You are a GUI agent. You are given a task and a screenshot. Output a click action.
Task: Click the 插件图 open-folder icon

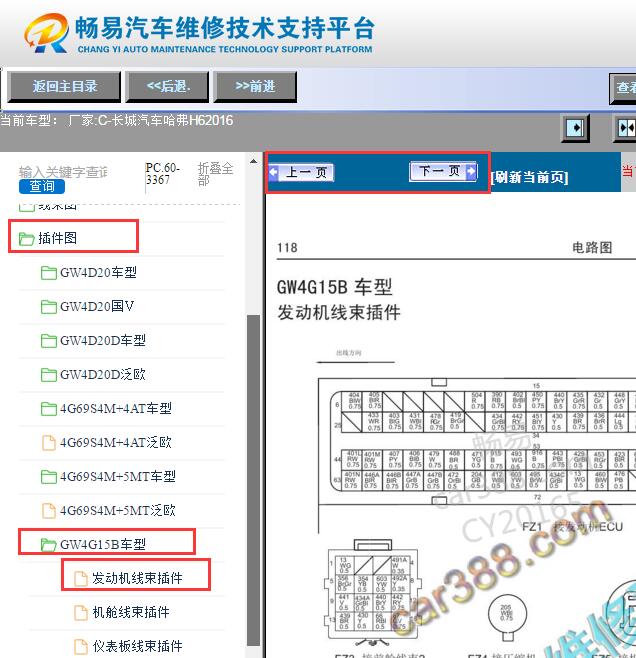coord(26,239)
